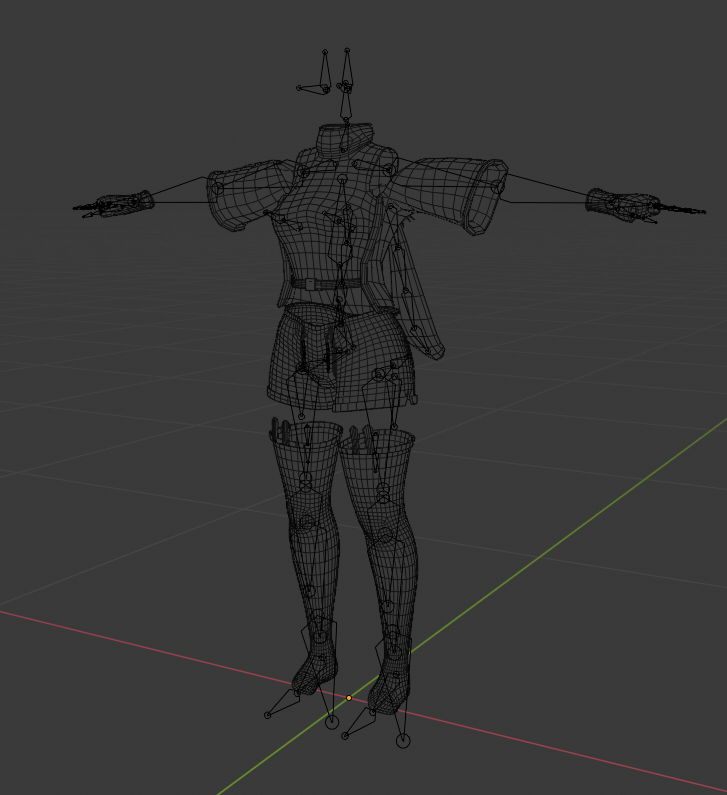This screenshot has height=795, width=727.
Task: Select the high collar neck mesh
Action: point(343,137)
